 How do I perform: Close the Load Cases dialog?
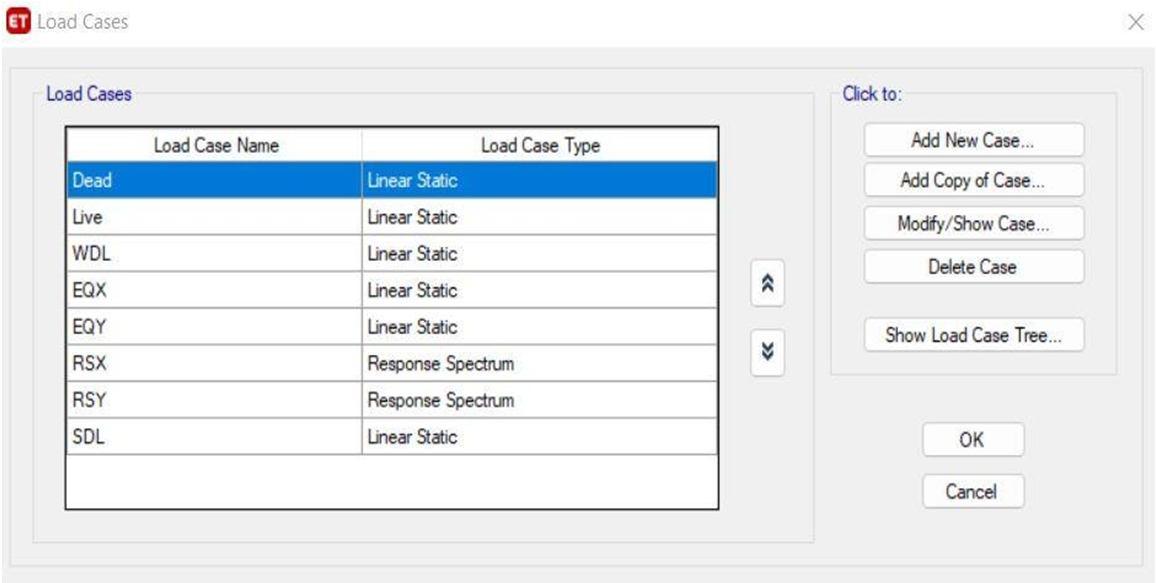1135,22
